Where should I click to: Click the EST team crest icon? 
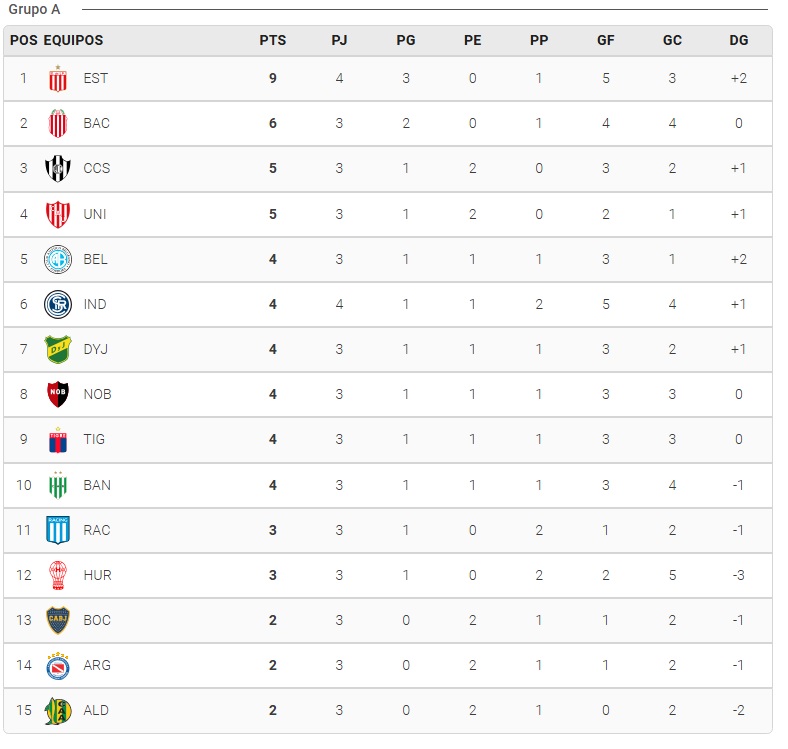pyautogui.click(x=58, y=79)
